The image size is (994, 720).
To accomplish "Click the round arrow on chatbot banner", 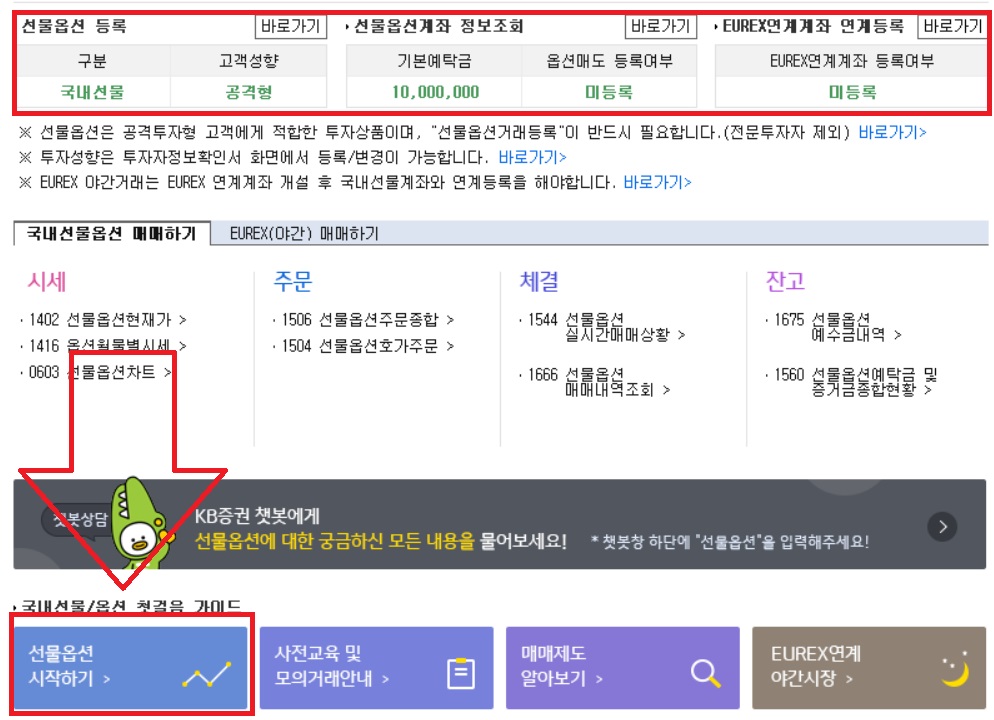I will click(942, 526).
